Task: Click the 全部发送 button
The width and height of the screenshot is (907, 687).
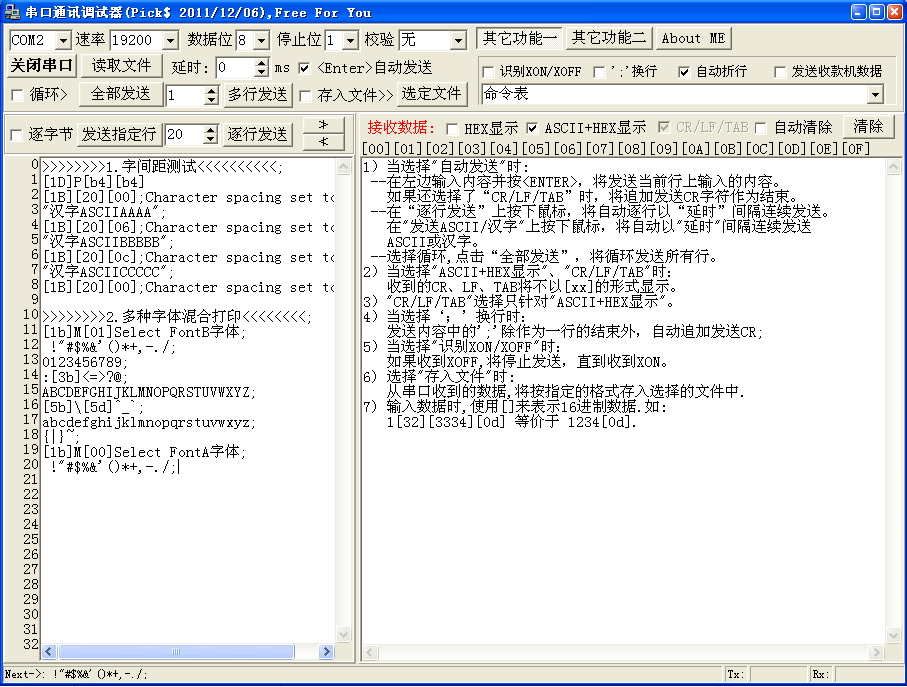Action: 120,94
